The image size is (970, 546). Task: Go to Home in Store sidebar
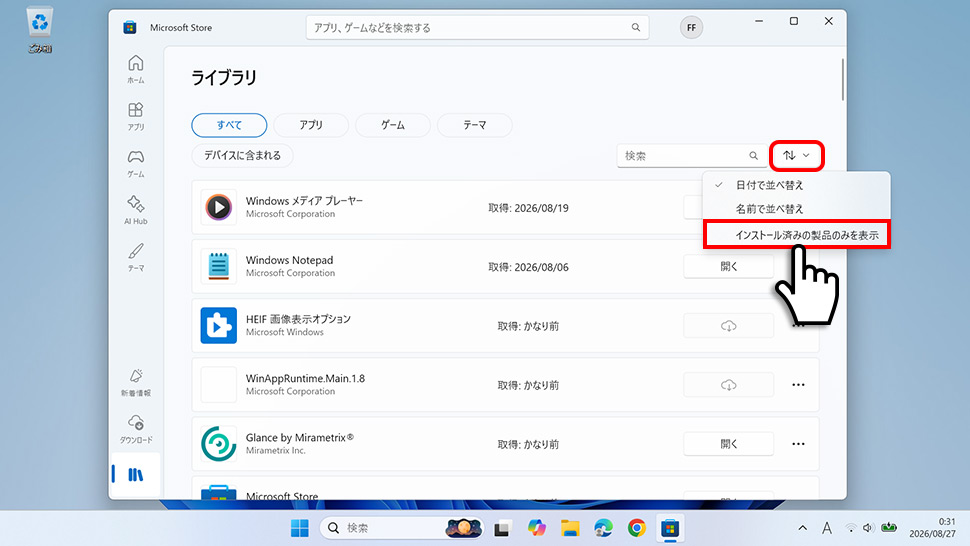(x=135, y=69)
